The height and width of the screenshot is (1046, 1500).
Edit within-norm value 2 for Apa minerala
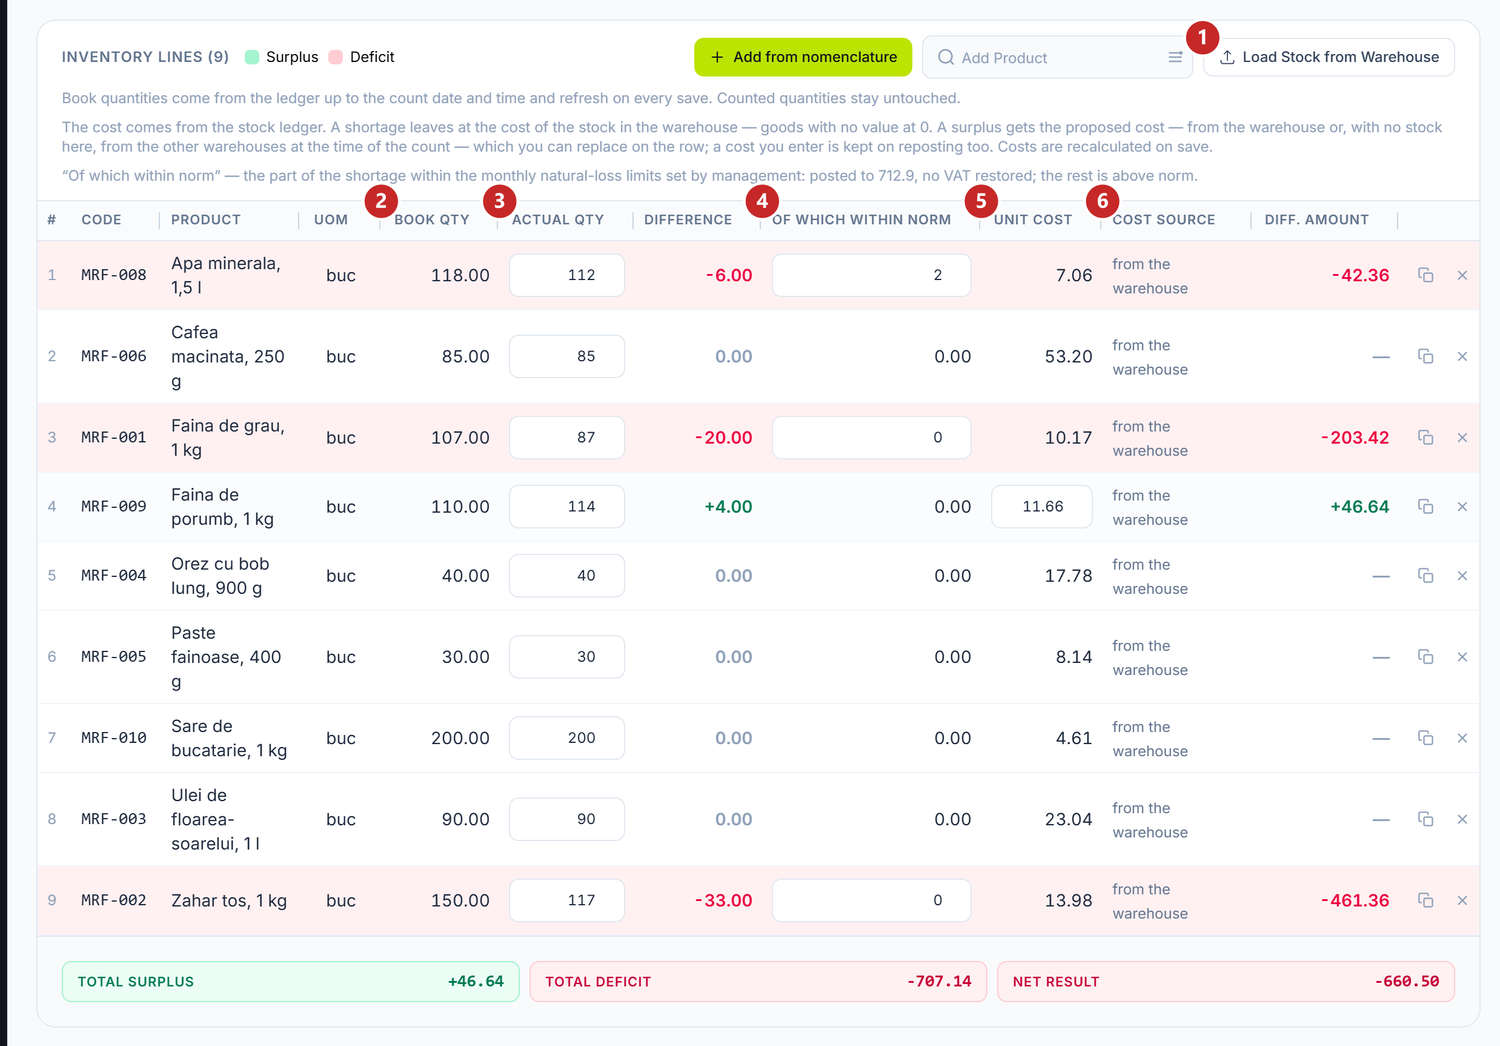pyautogui.click(x=871, y=275)
